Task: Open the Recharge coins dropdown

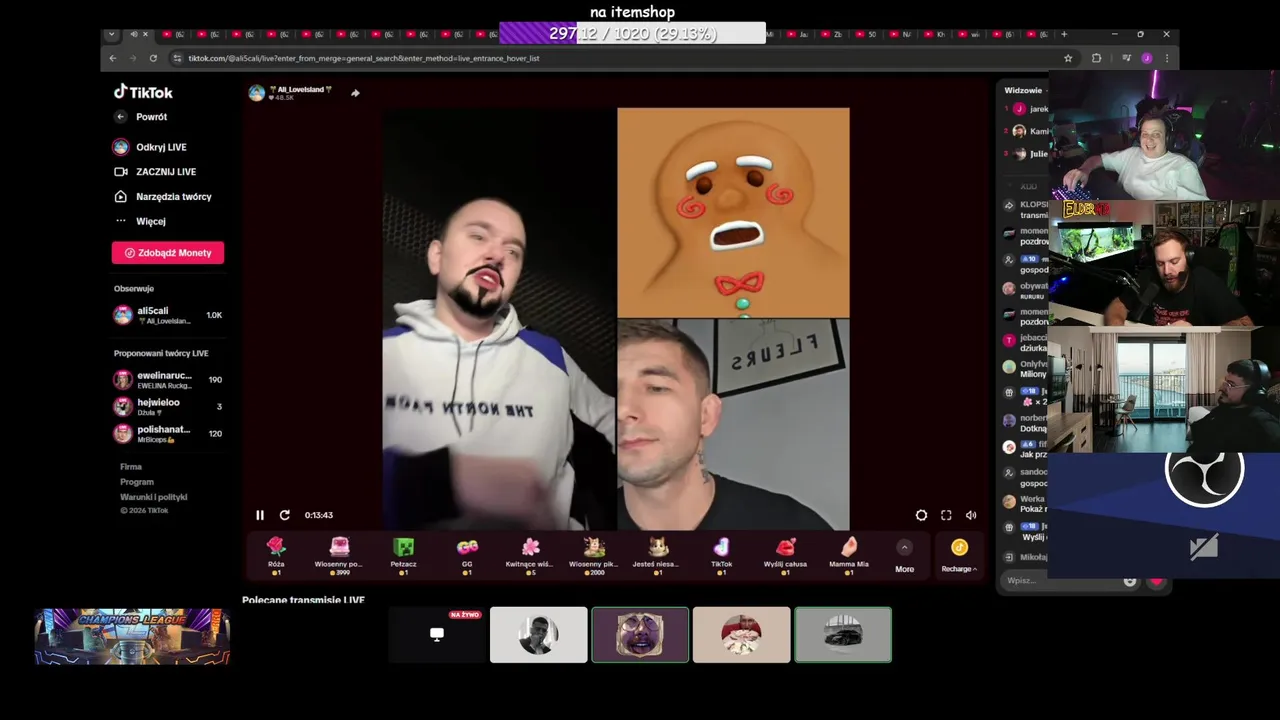Action: 959,556
